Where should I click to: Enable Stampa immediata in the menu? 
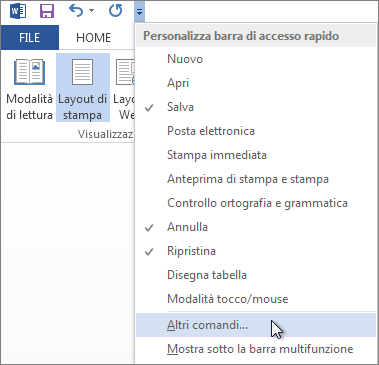[256, 155]
